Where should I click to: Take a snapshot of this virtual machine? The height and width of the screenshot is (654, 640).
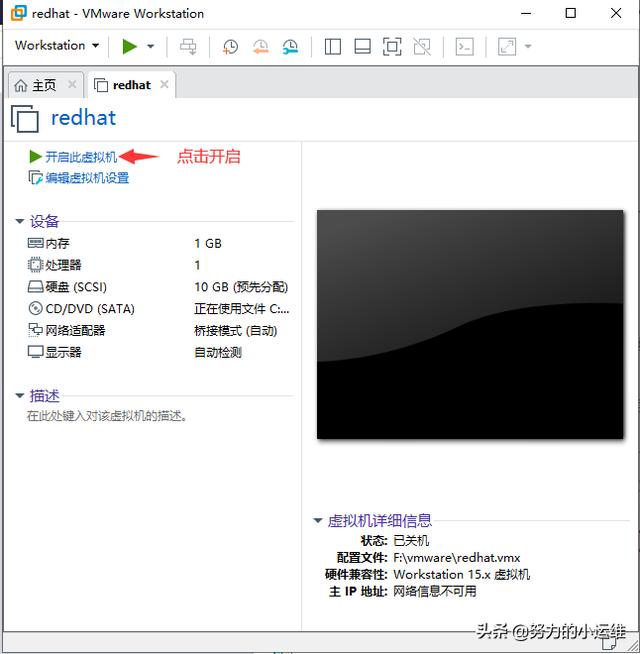tap(230, 46)
